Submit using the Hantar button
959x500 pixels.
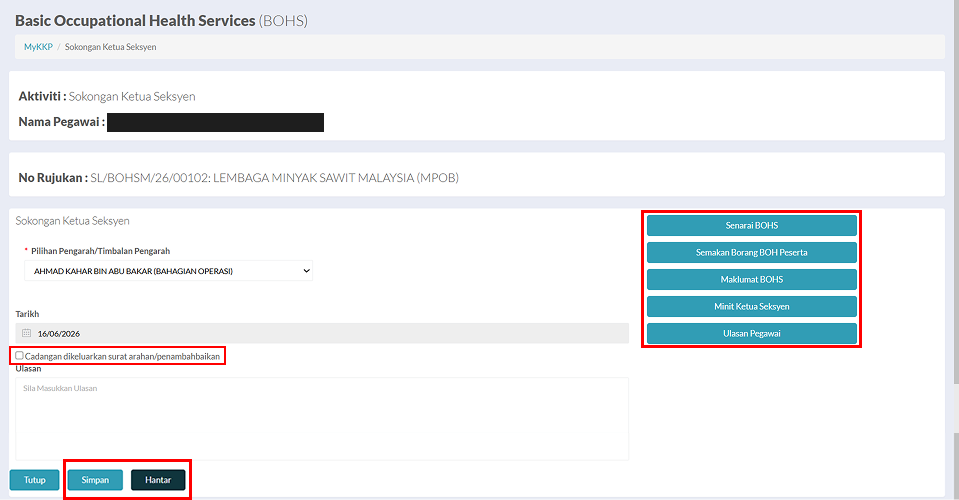(x=158, y=480)
